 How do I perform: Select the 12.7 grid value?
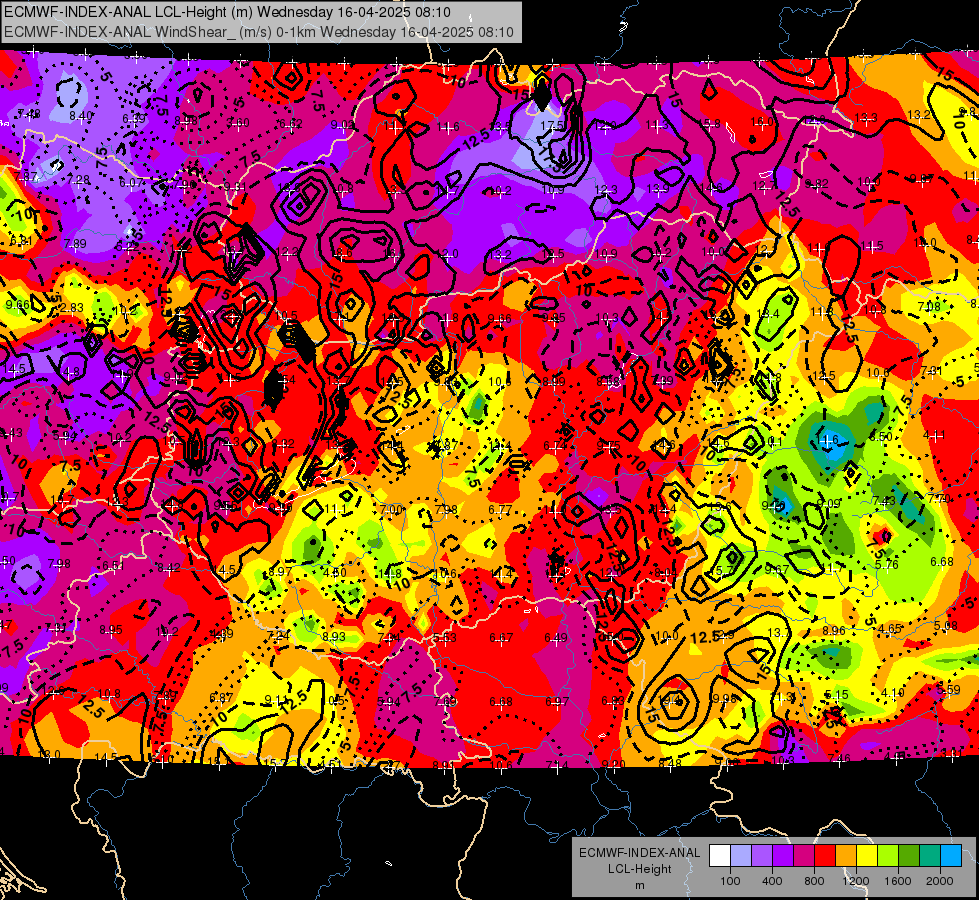[764, 185]
